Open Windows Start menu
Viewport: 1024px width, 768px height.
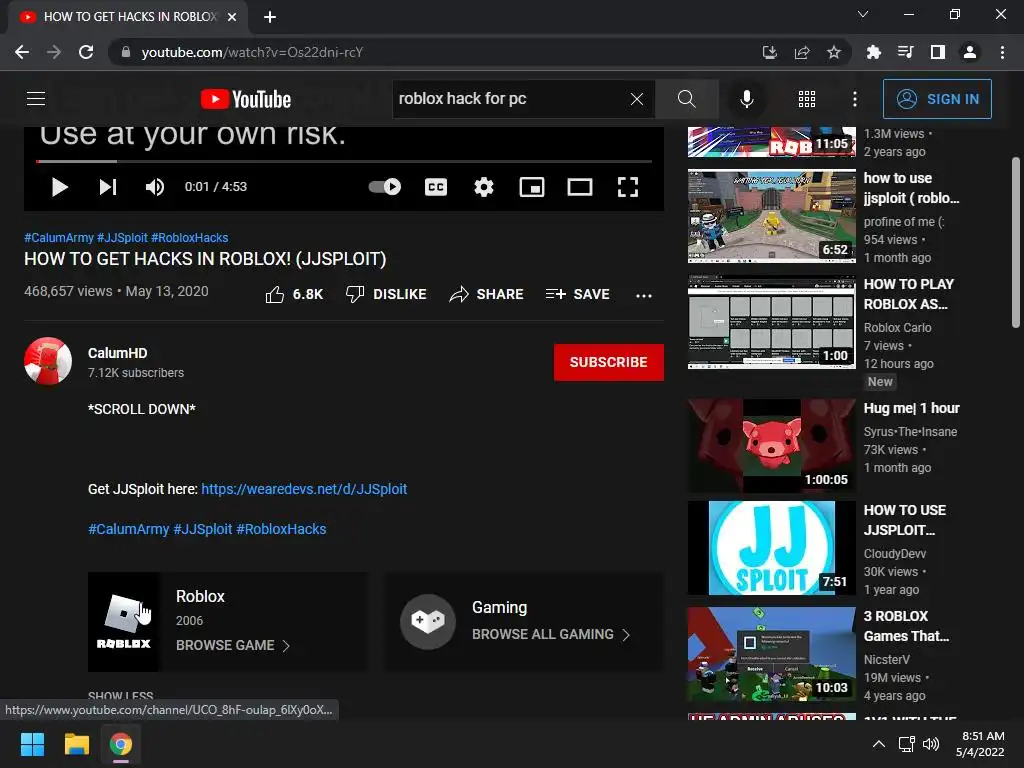pyautogui.click(x=32, y=744)
